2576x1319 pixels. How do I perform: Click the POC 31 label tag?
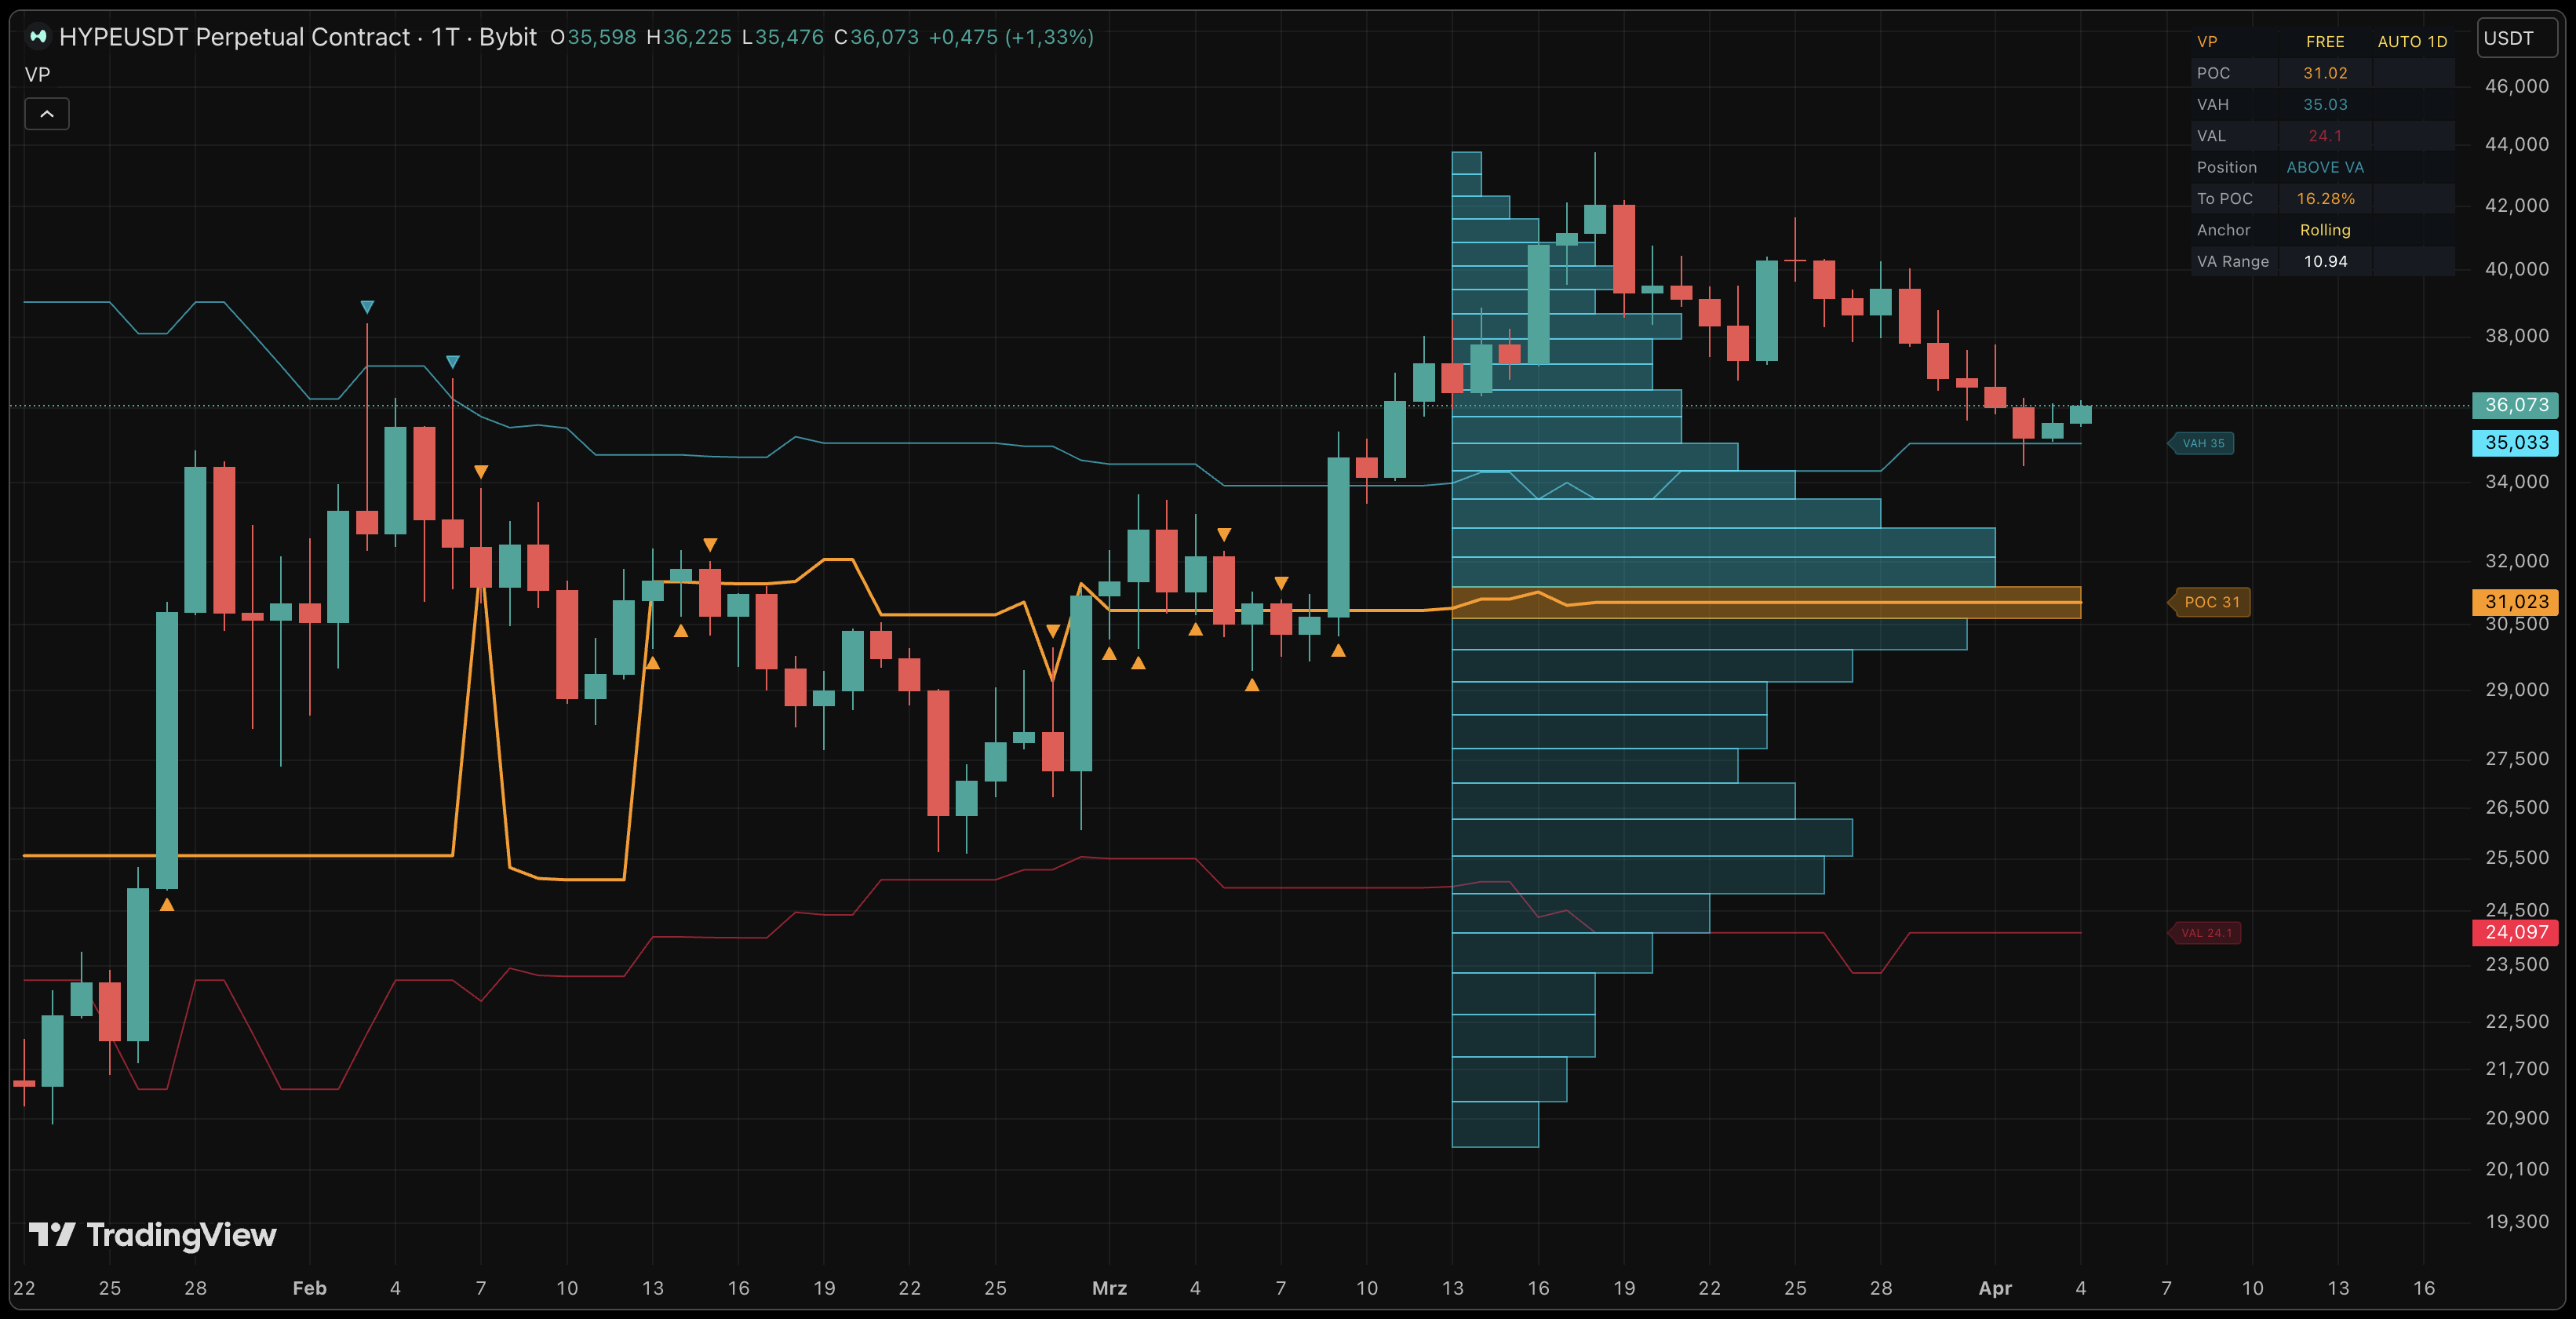tap(2211, 602)
